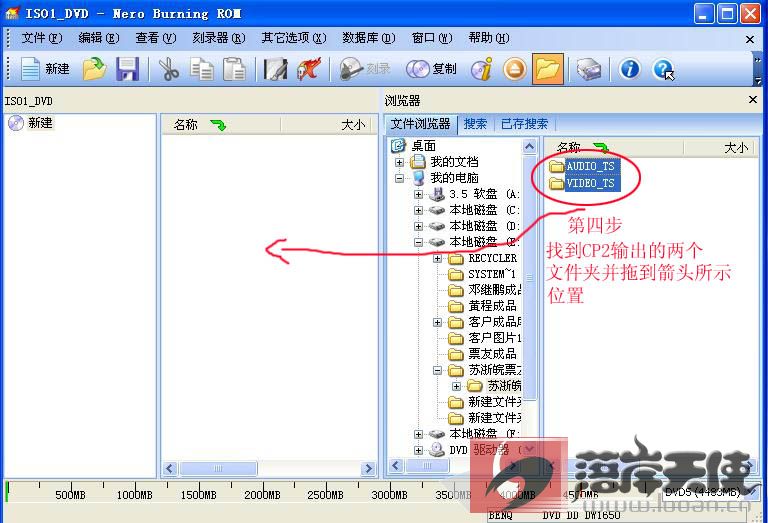768x523 pixels.
Task: Open the 查看(V) menu
Action: 156,38
